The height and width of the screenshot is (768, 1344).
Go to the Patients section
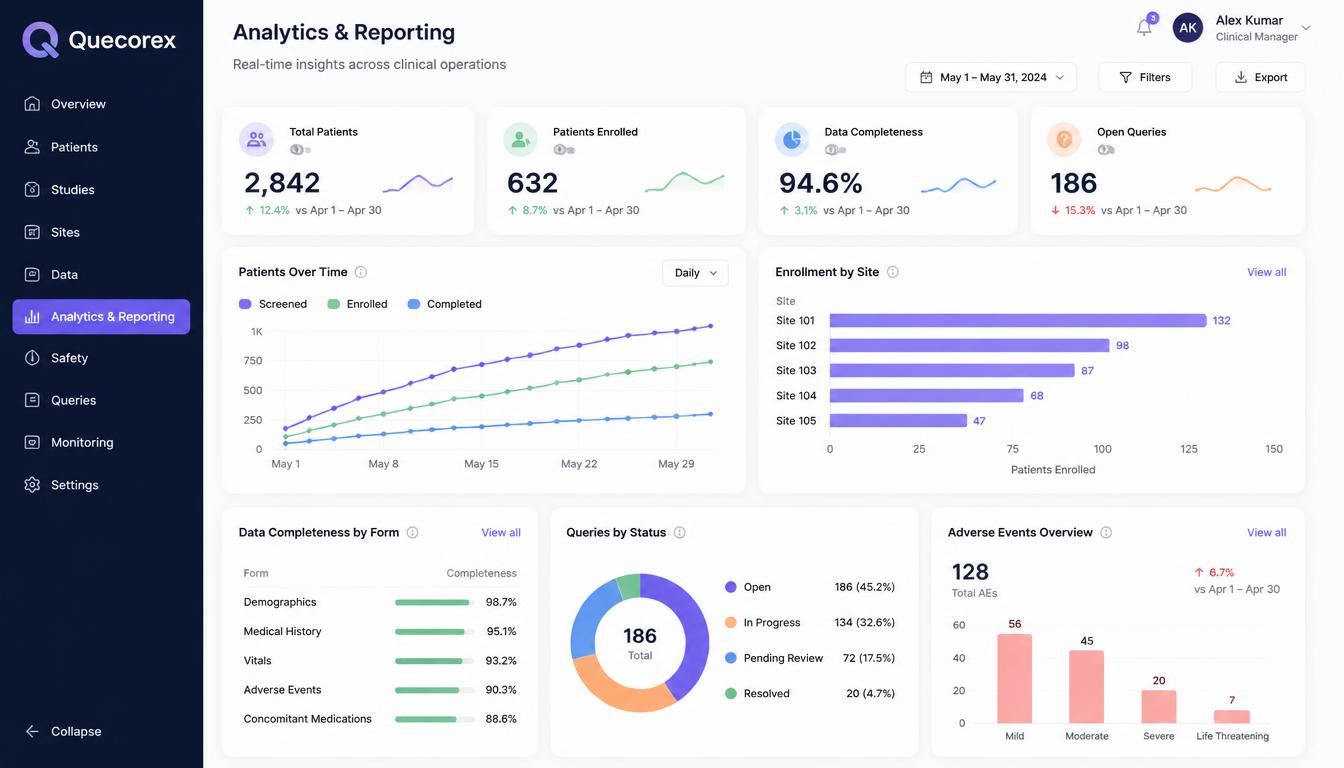coord(101,147)
